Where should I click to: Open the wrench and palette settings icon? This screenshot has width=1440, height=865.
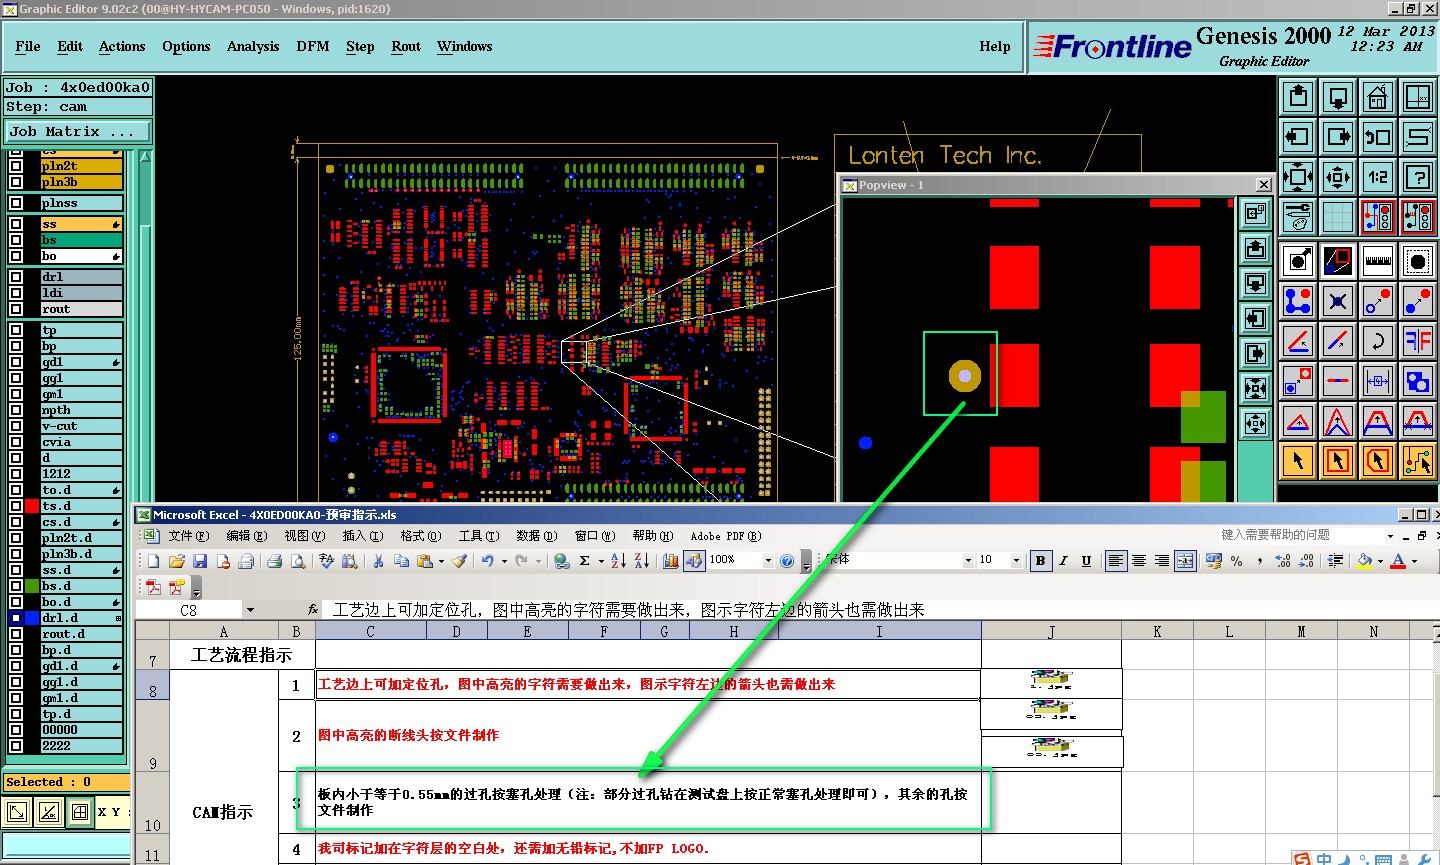click(x=1298, y=216)
